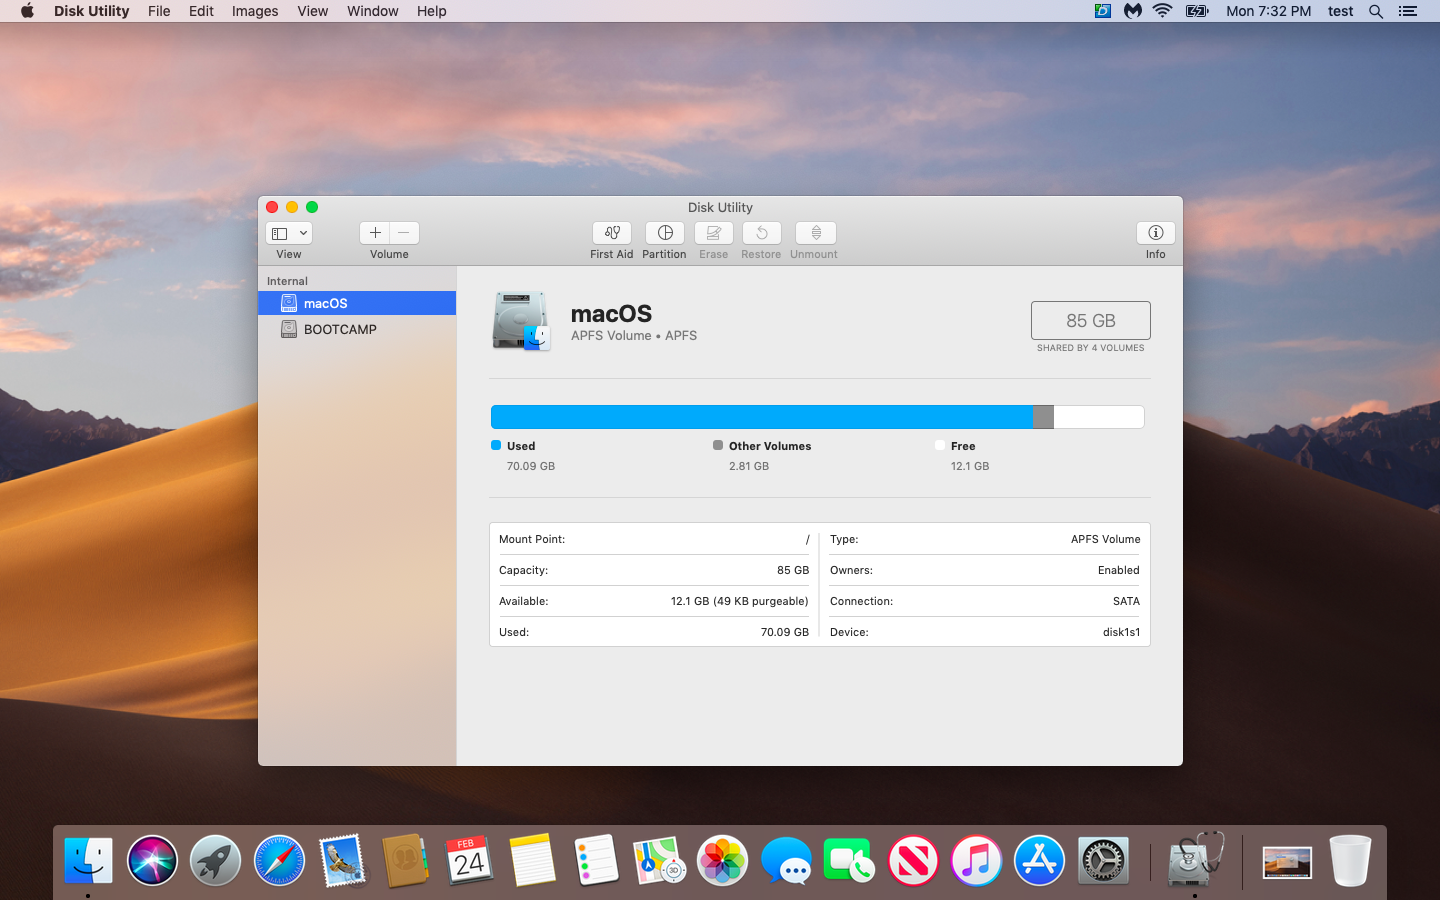Viewport: 1440px width, 900px height.
Task: Click the test user menu
Action: [1340, 11]
